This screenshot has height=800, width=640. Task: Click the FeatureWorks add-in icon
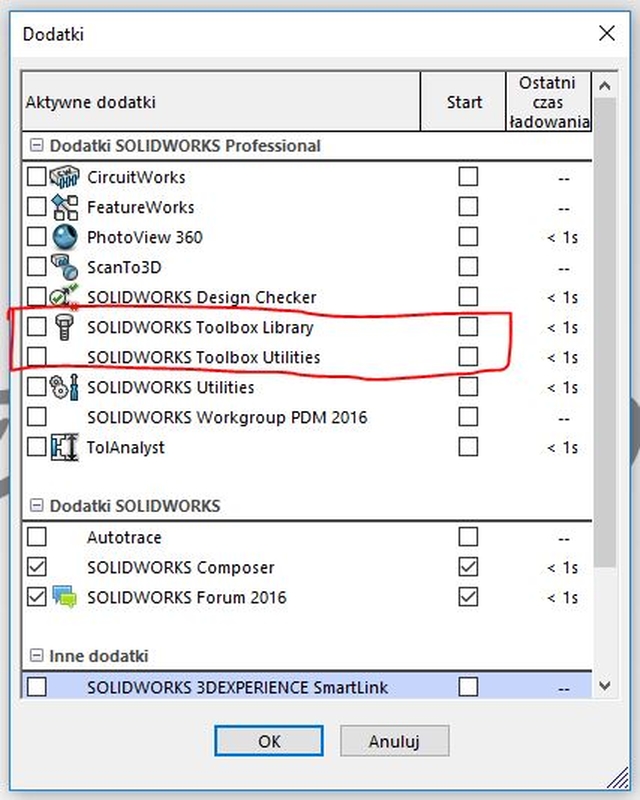tap(64, 207)
